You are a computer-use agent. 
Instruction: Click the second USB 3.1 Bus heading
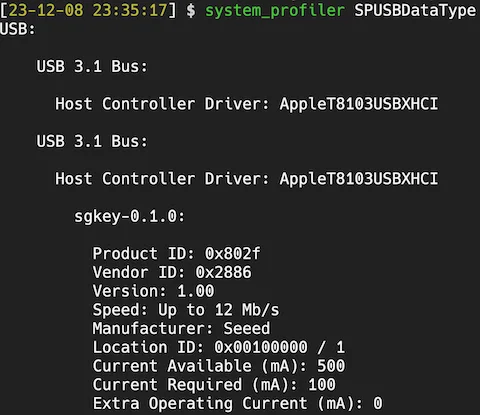pyautogui.click(x=92, y=141)
